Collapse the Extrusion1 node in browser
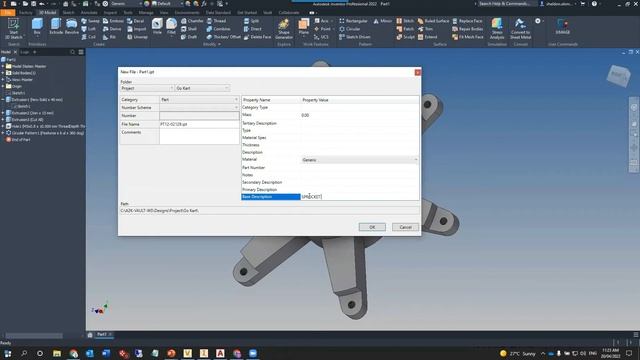The image size is (640, 360). tap(3, 100)
